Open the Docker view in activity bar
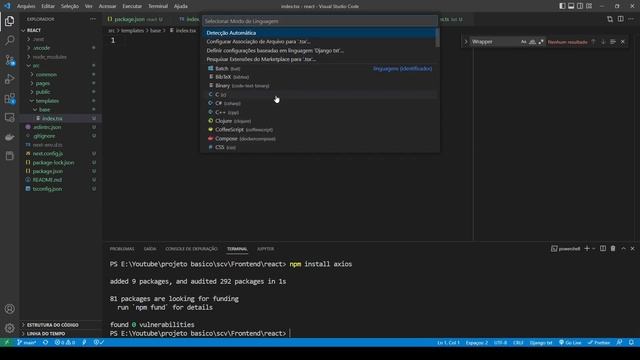Viewport: 640px width, 360px height. (x=9, y=137)
